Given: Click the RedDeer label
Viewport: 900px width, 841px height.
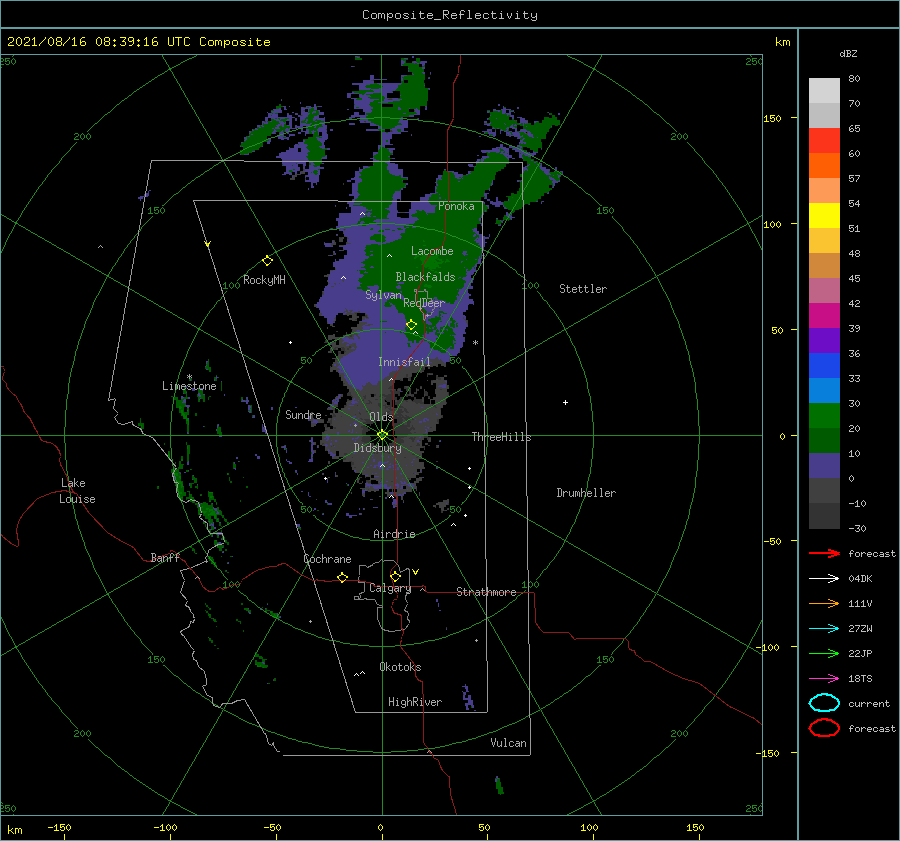Looking at the screenshot, I should [x=424, y=303].
